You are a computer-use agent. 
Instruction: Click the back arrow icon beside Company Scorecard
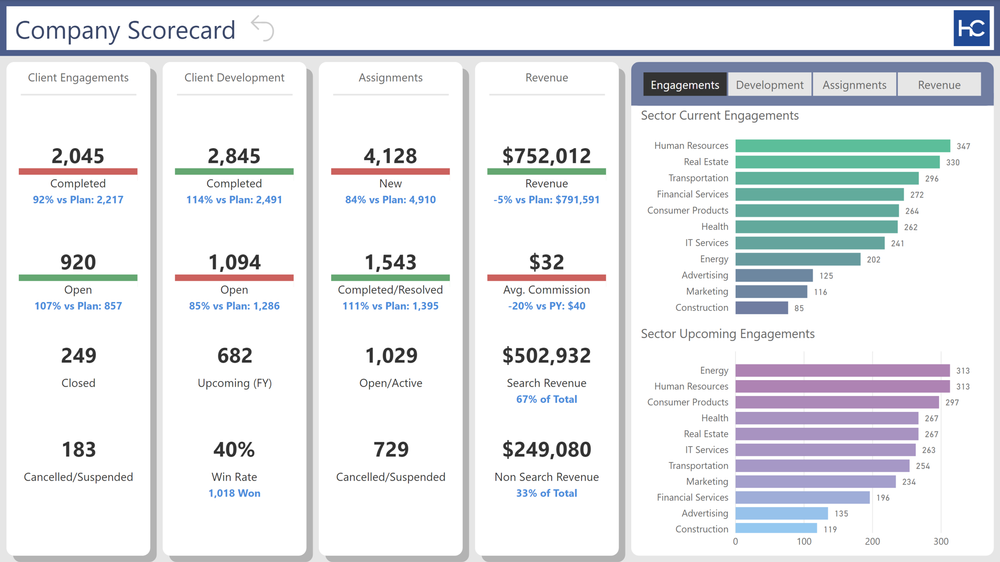(262, 29)
